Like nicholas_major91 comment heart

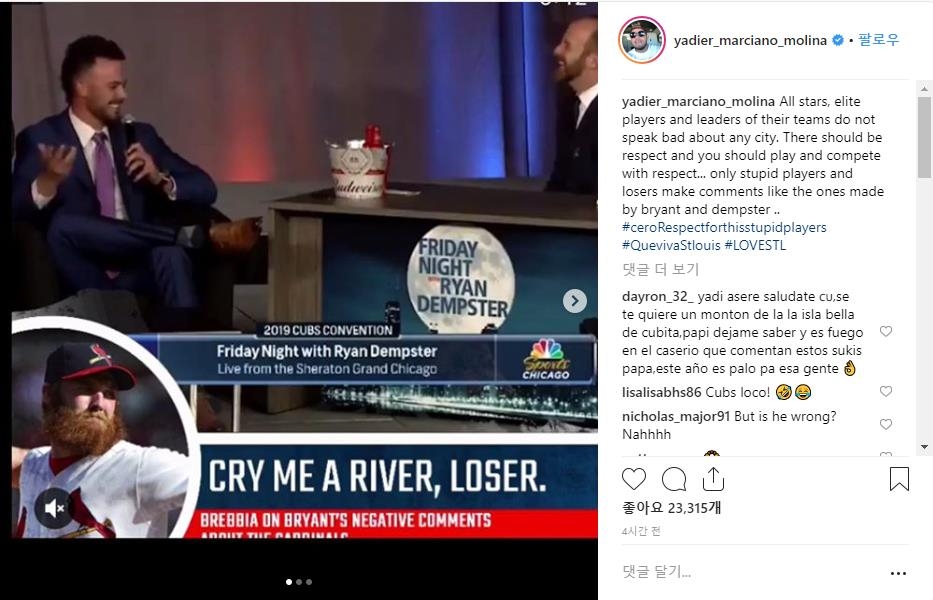coord(885,424)
